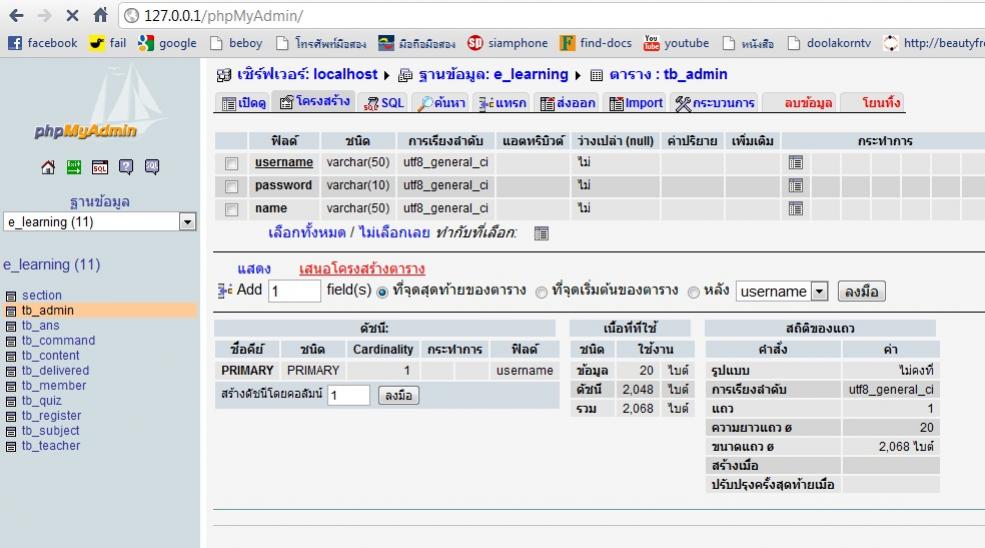985x548 pixels.
Task: Click the green log out icon in sidebar
Action: point(74,167)
